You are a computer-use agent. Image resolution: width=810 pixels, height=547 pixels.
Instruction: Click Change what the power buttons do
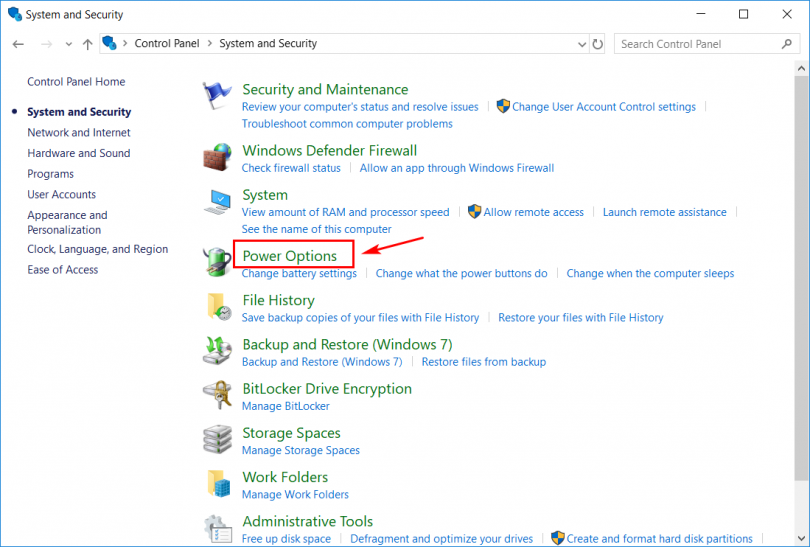tap(461, 273)
